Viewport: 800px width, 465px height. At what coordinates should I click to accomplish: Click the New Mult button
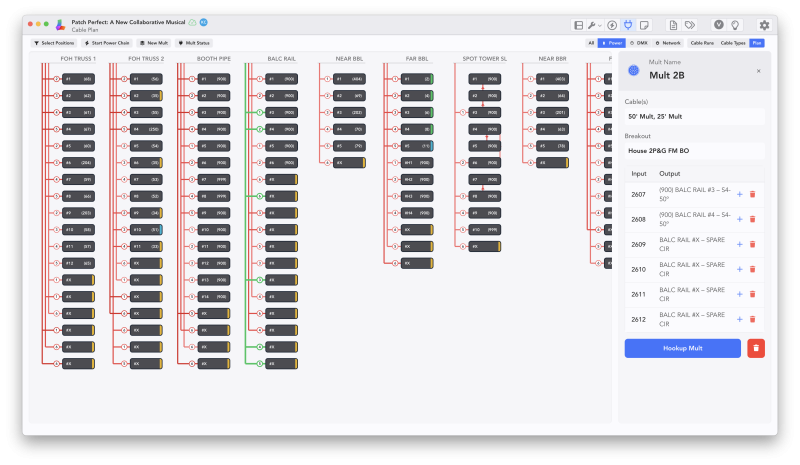pos(154,43)
